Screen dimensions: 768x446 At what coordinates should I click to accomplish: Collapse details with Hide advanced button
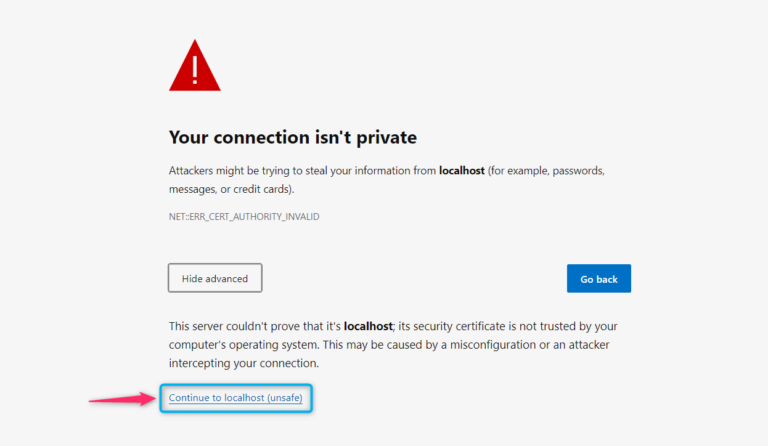[214, 278]
